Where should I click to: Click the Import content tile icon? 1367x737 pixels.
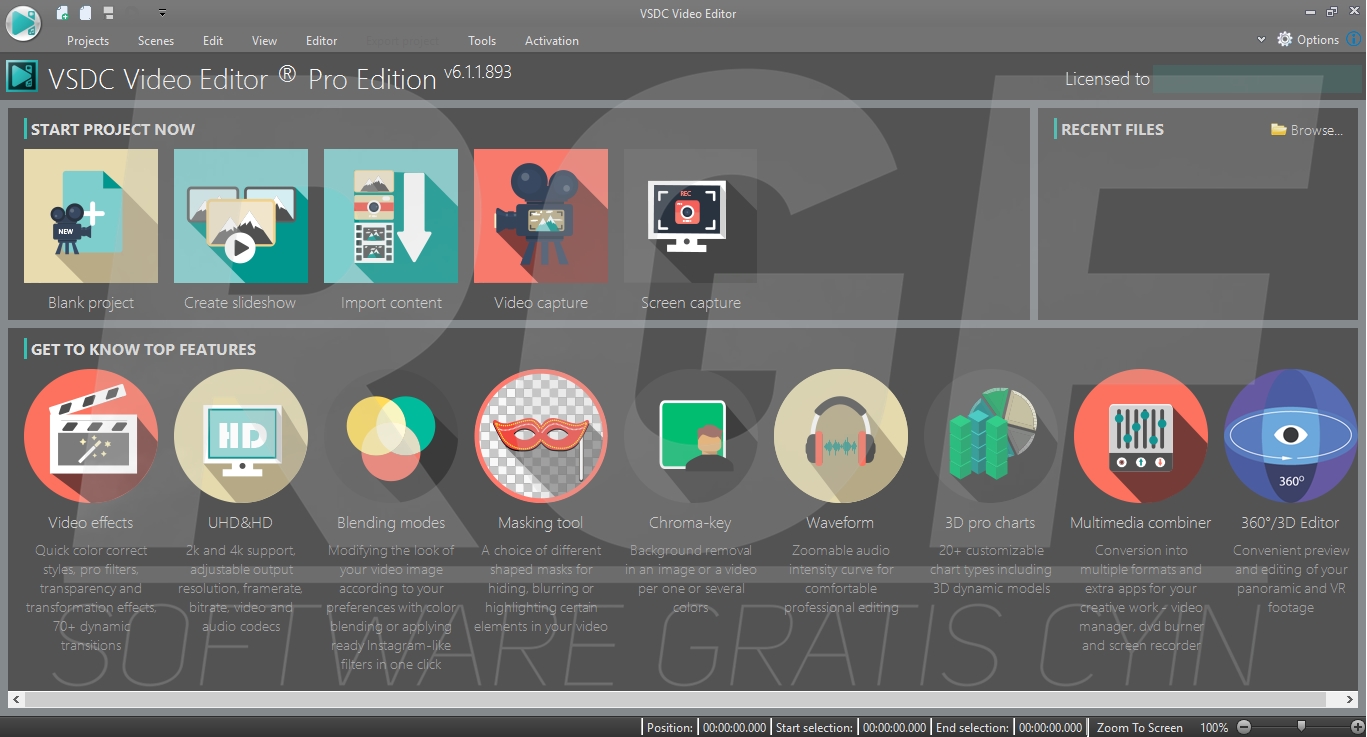391,216
